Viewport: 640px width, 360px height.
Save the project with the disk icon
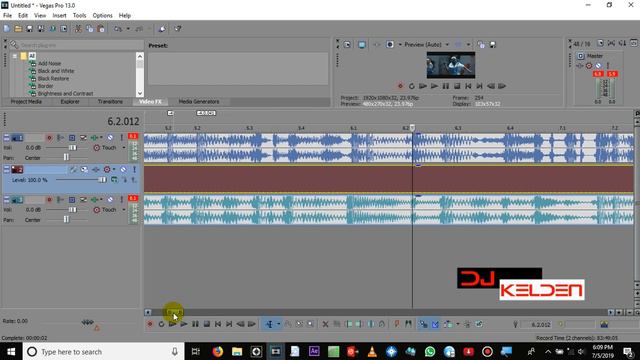(x=29, y=29)
